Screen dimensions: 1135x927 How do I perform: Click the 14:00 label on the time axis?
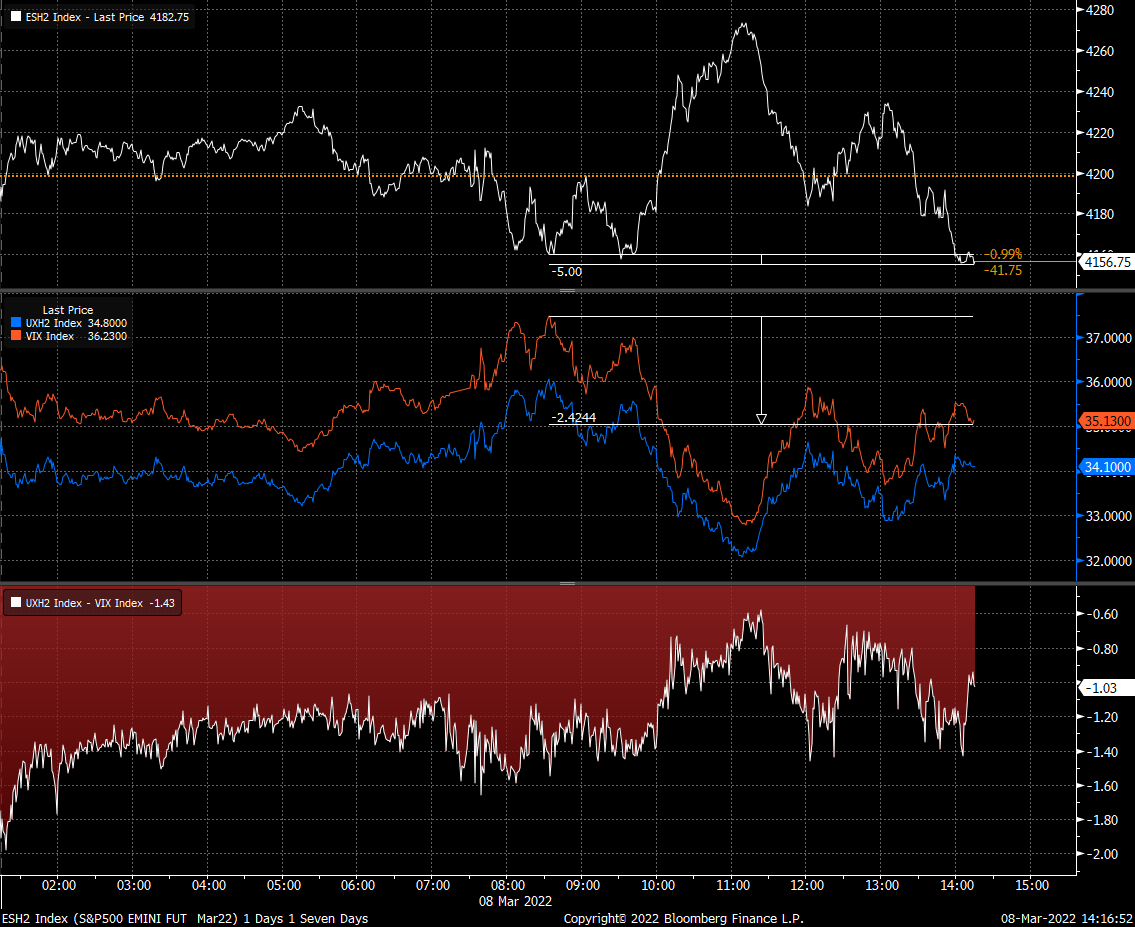pyautogui.click(x=957, y=885)
